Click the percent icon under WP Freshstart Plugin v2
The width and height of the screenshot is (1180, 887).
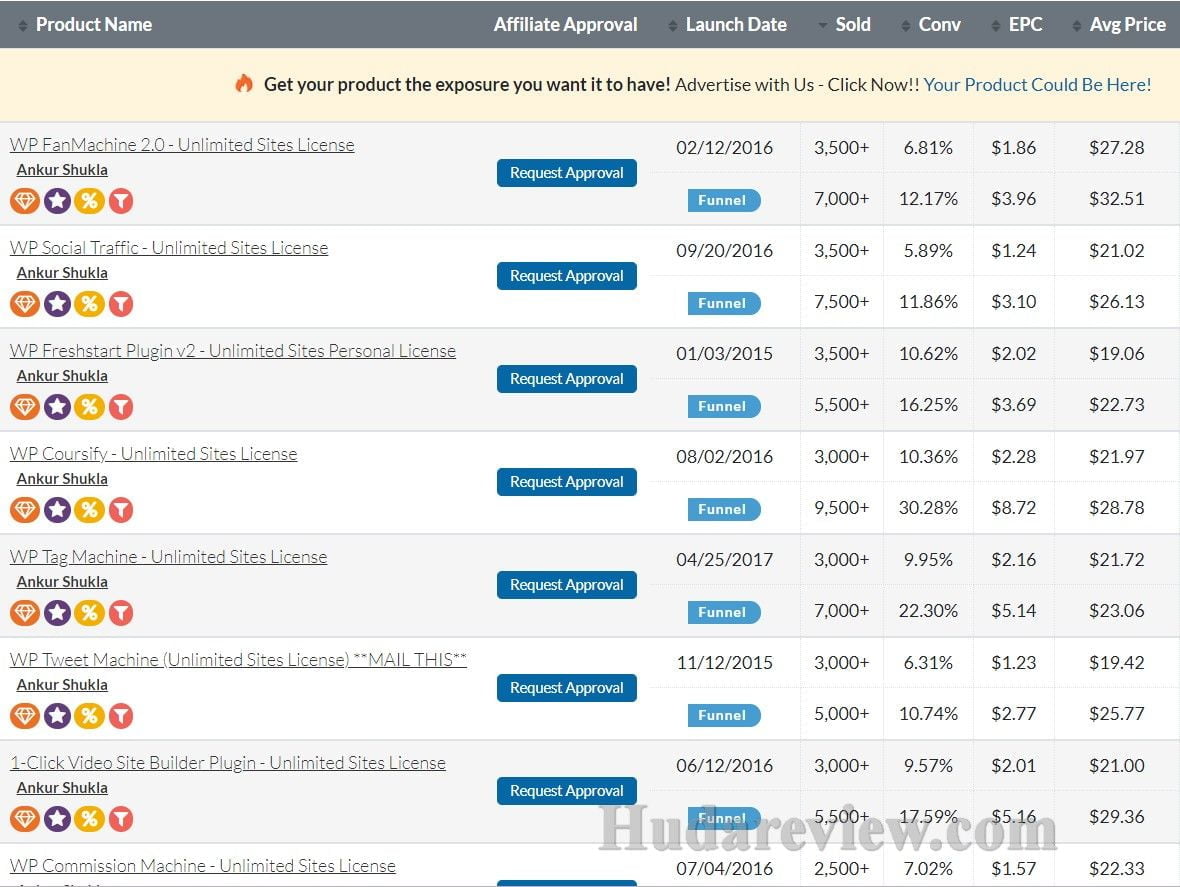click(x=89, y=407)
